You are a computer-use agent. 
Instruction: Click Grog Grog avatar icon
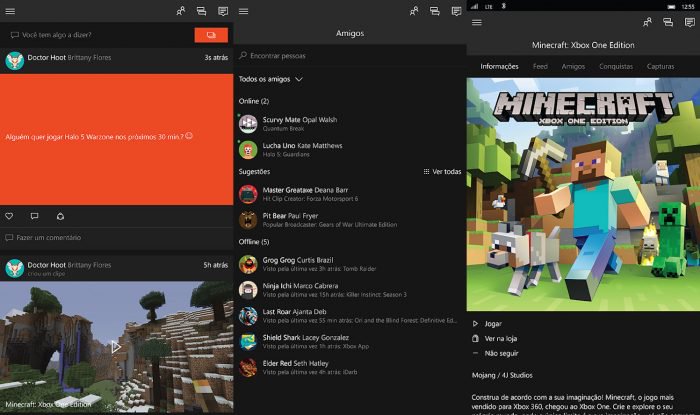coord(248,264)
